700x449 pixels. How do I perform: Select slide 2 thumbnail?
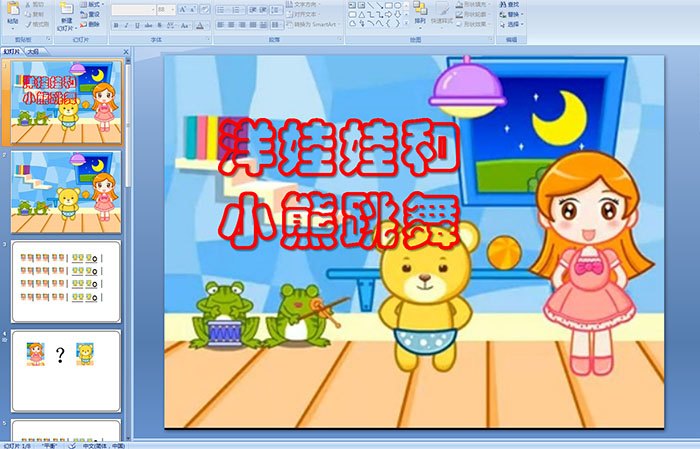pyautogui.click(x=66, y=192)
